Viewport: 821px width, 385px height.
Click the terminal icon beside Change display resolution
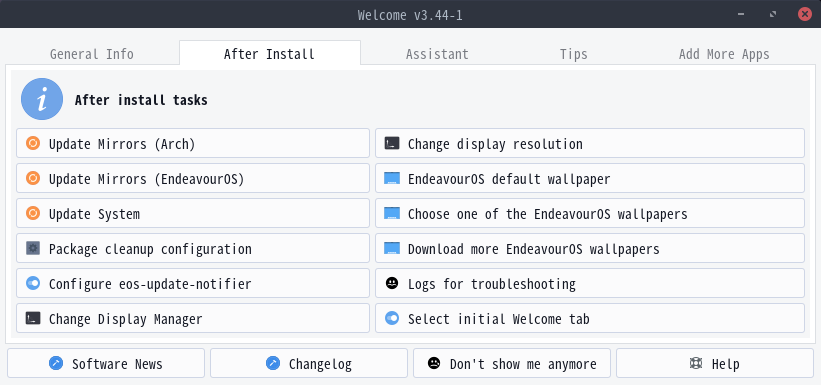coord(392,143)
